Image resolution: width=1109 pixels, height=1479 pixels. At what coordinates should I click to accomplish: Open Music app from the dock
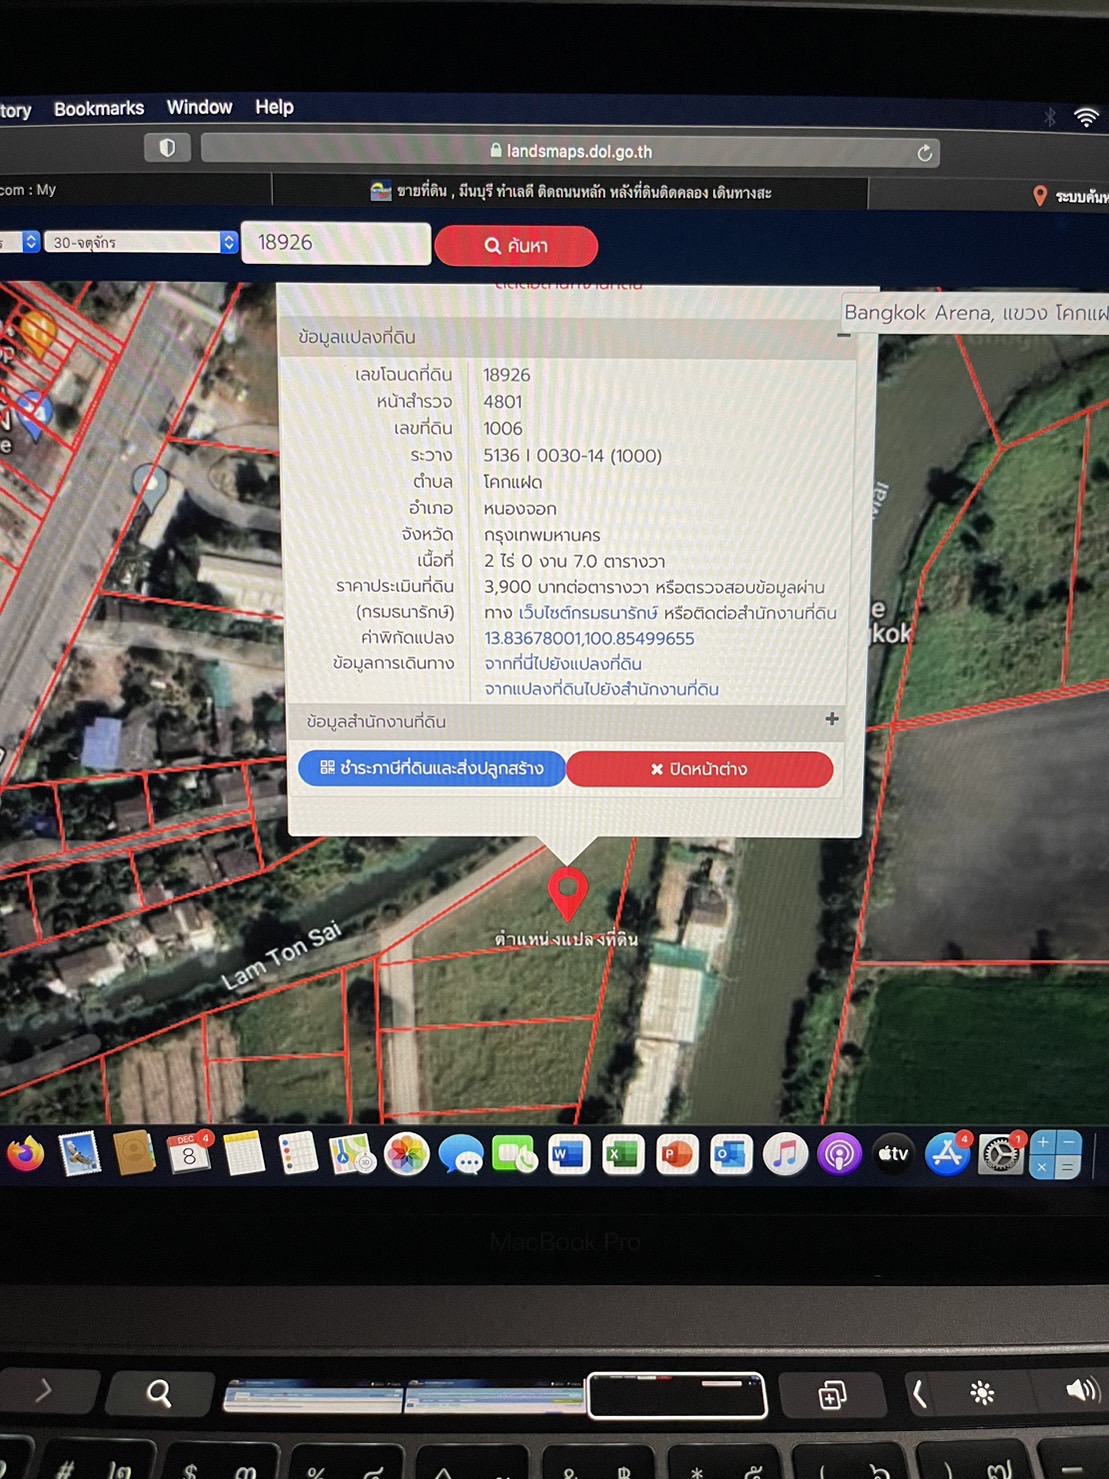pyautogui.click(x=785, y=1156)
